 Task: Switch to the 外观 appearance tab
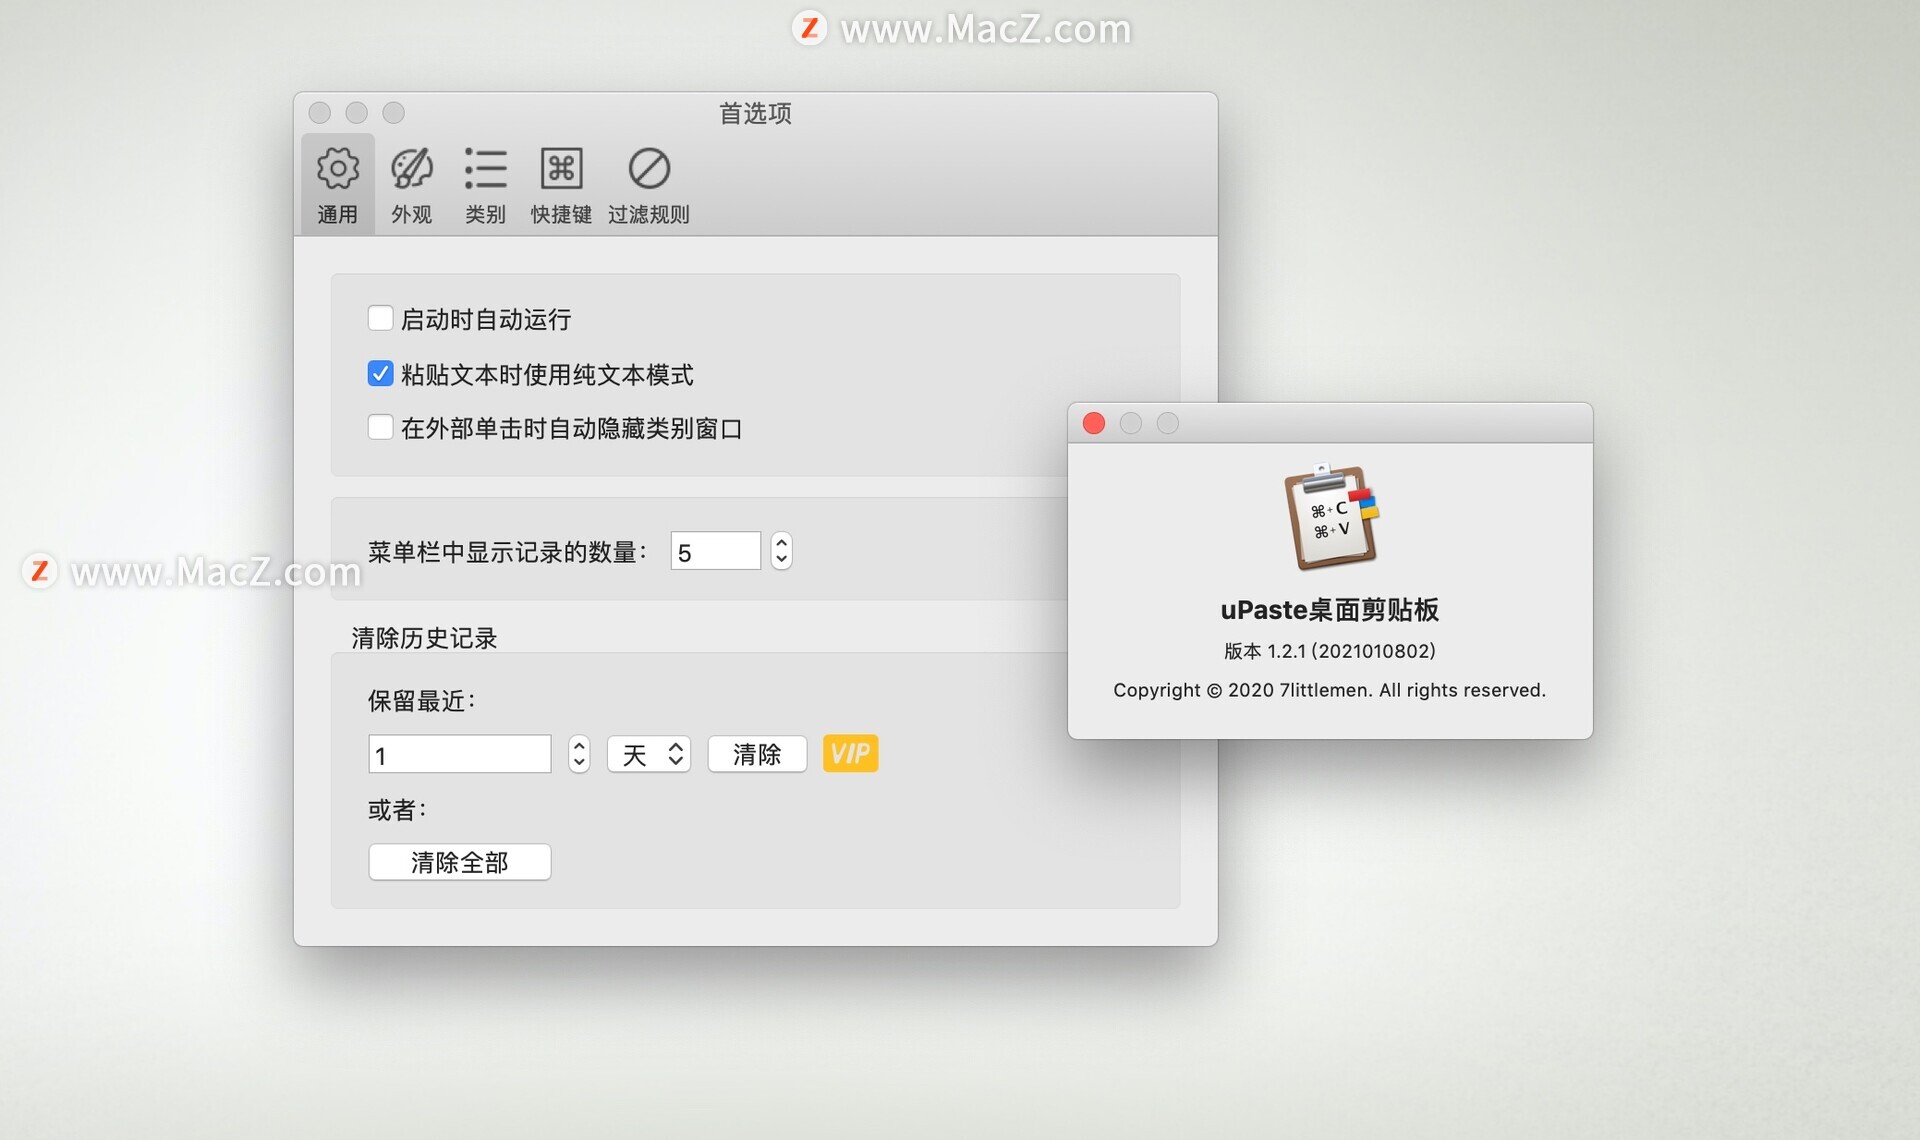[x=411, y=185]
